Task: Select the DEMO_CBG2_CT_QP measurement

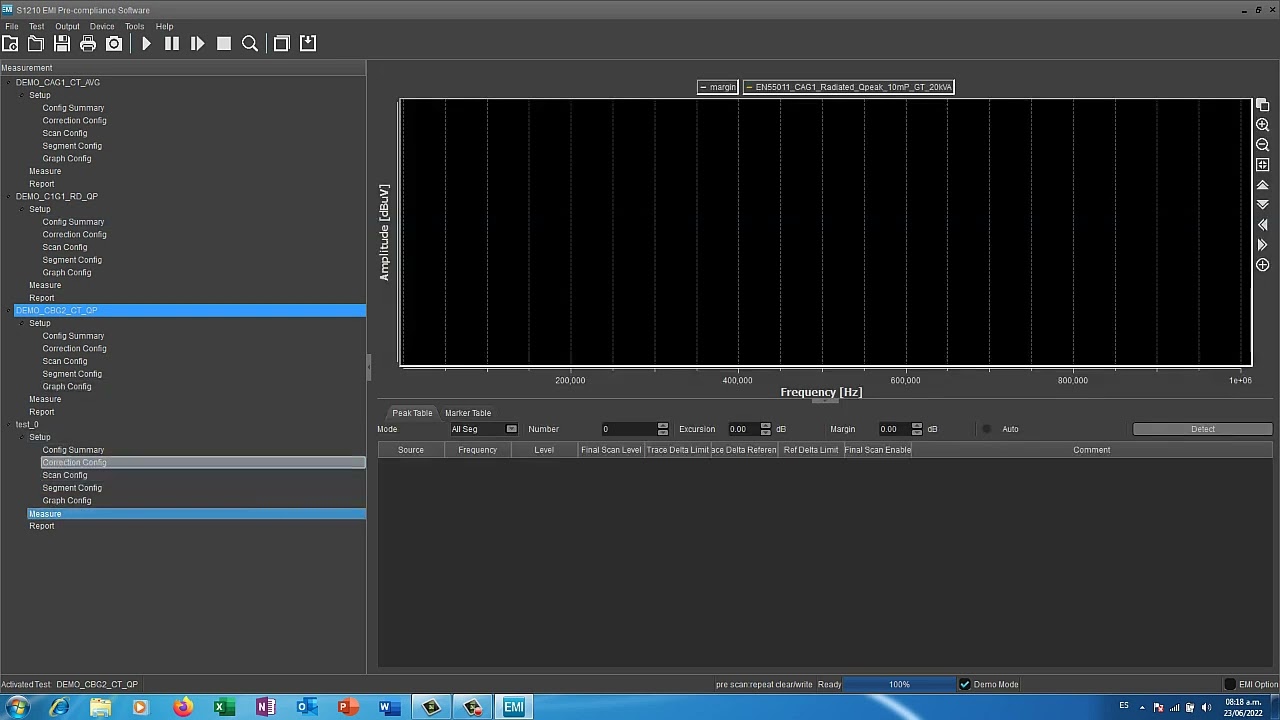Action: [x=190, y=310]
